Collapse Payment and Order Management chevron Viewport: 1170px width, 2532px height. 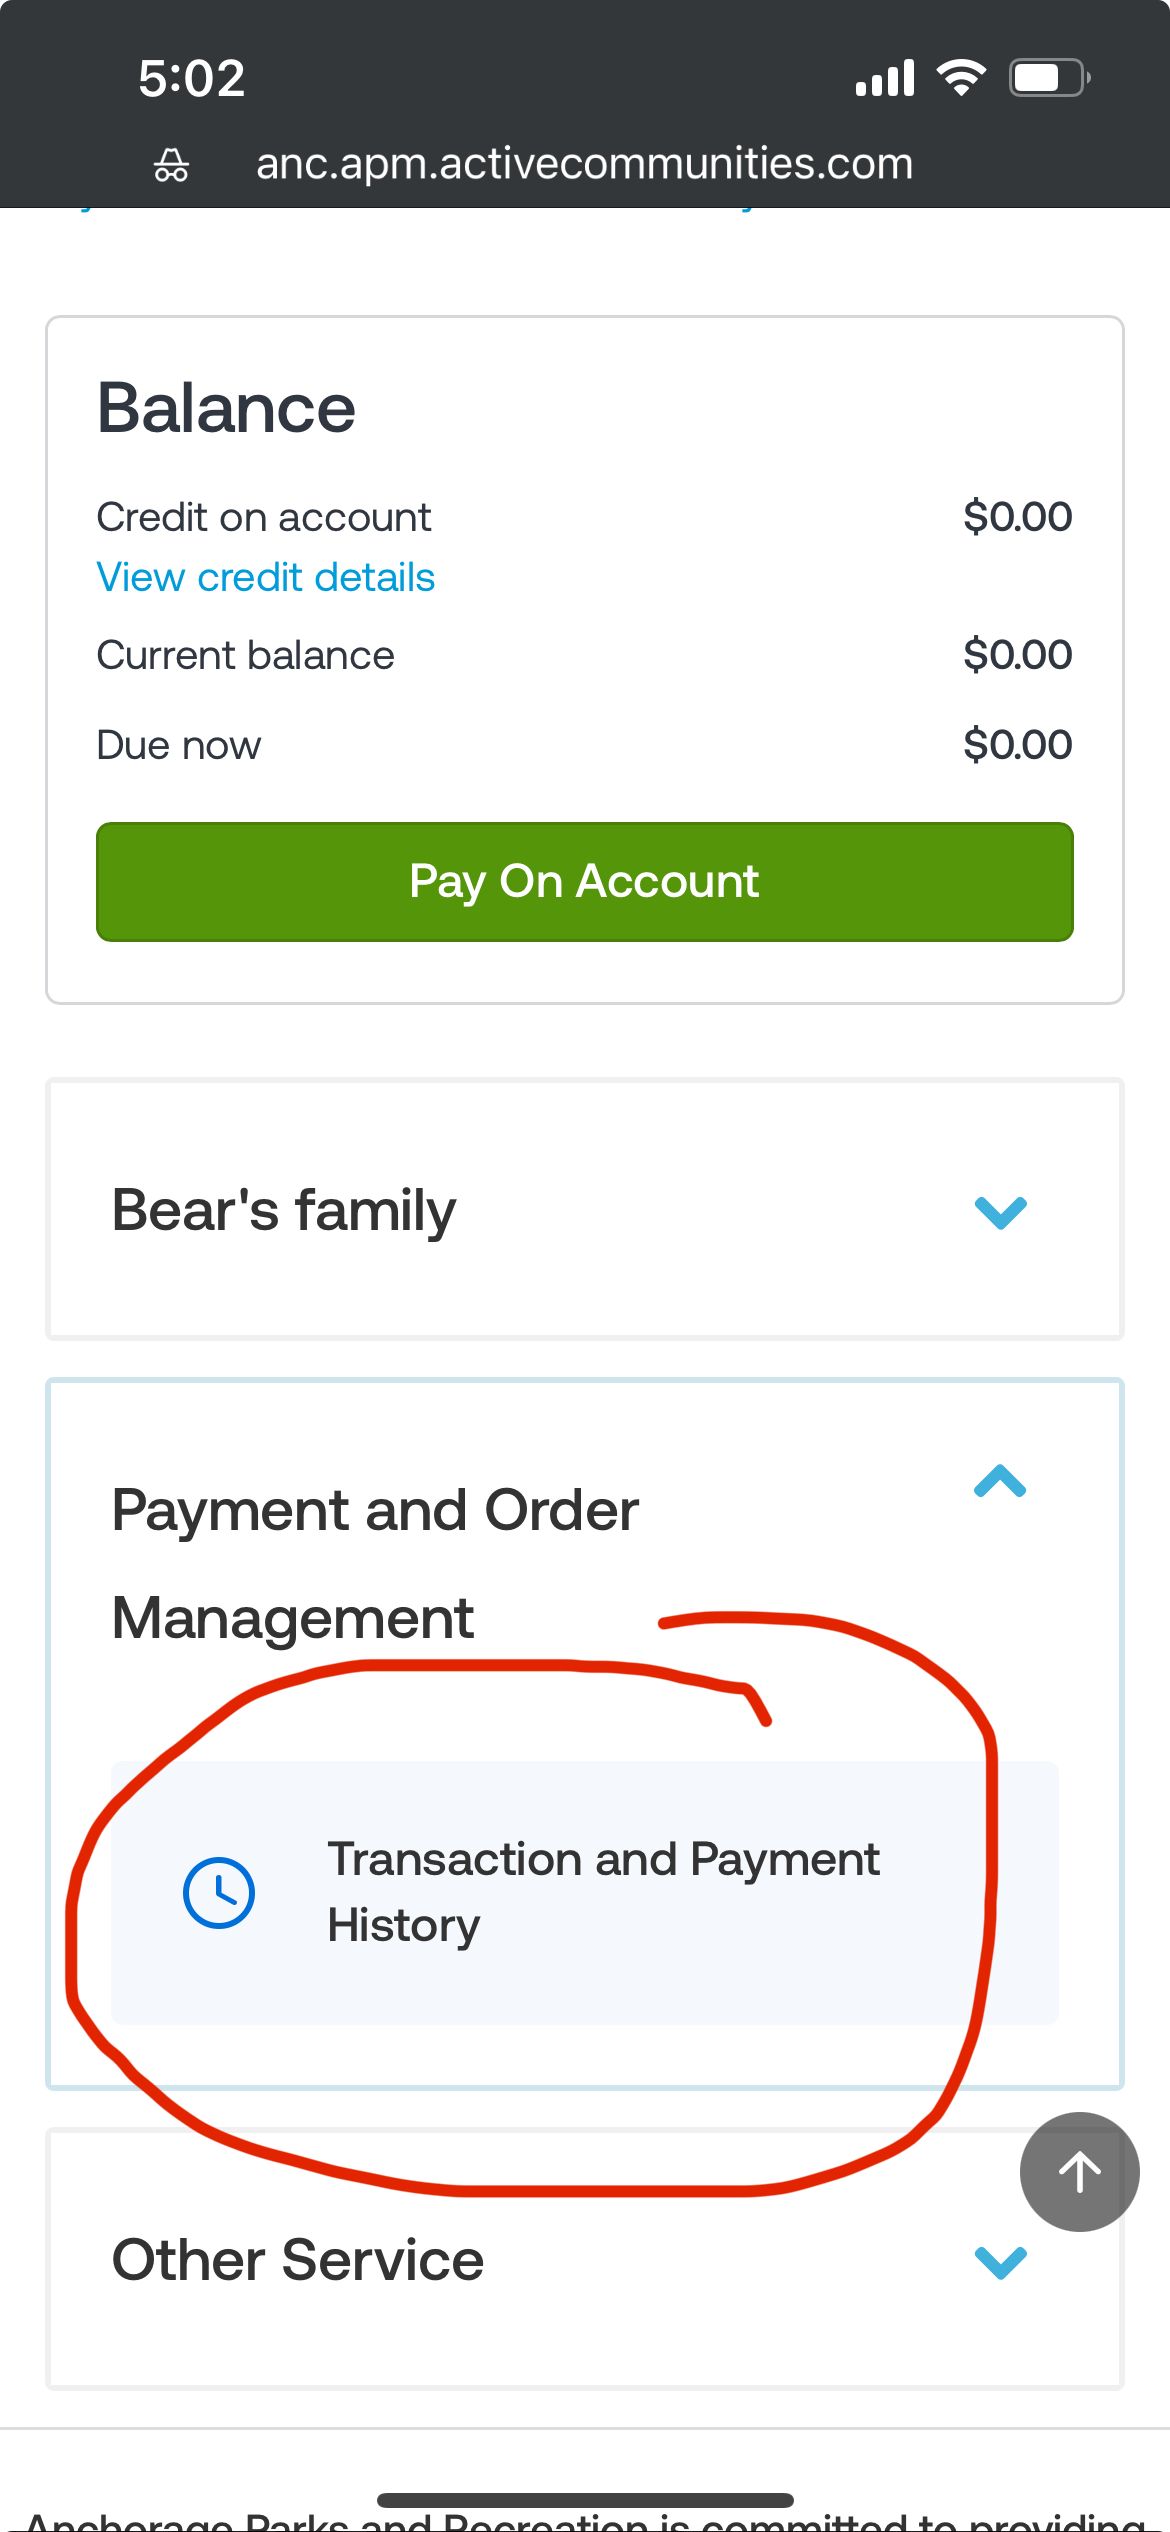tap(1000, 1481)
